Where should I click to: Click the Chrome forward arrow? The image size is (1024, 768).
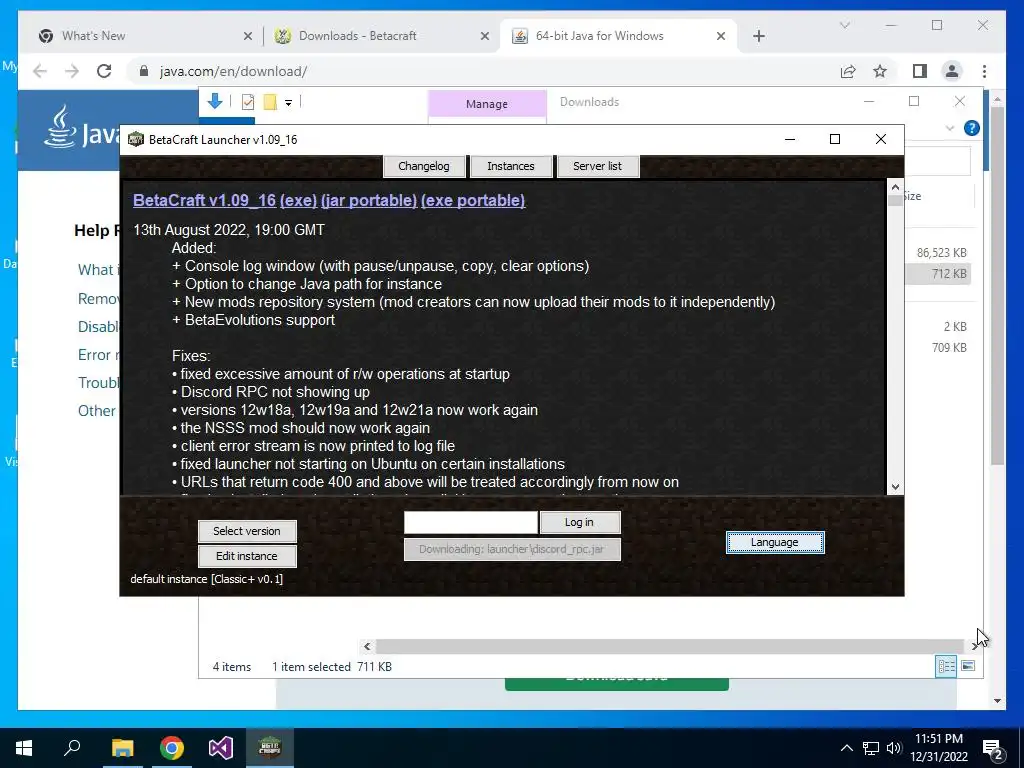(x=72, y=71)
